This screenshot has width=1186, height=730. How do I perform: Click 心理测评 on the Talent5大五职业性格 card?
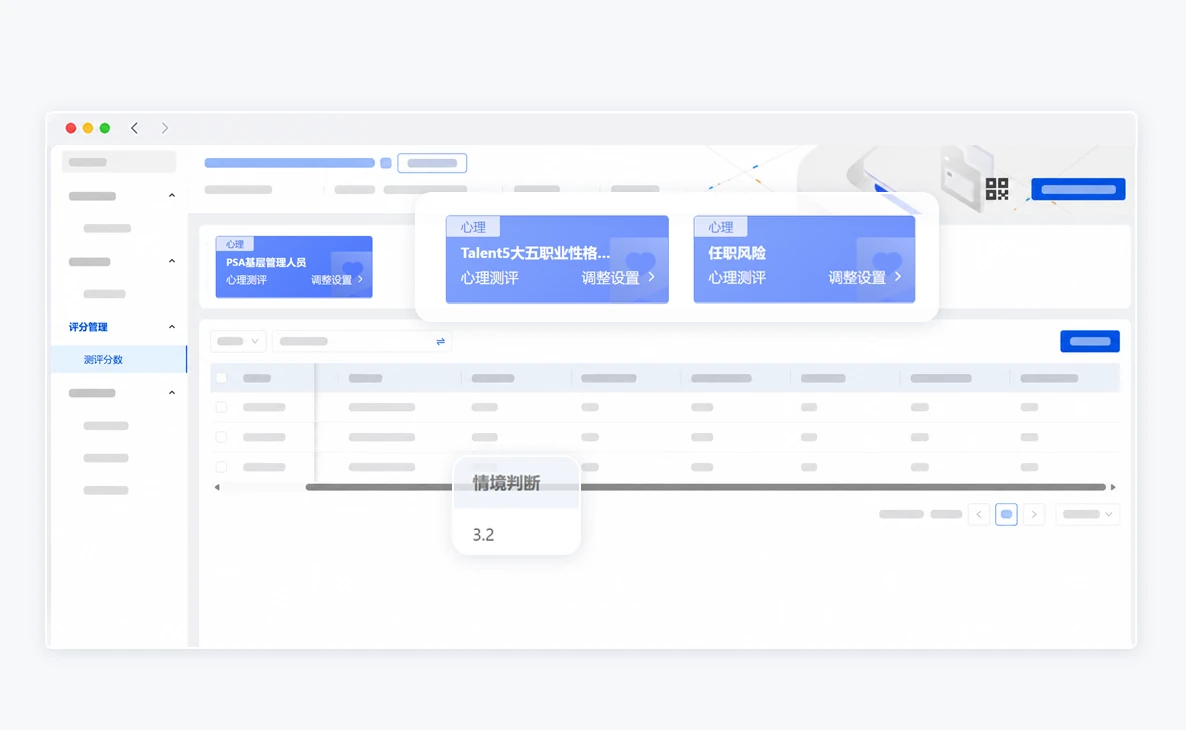489,278
